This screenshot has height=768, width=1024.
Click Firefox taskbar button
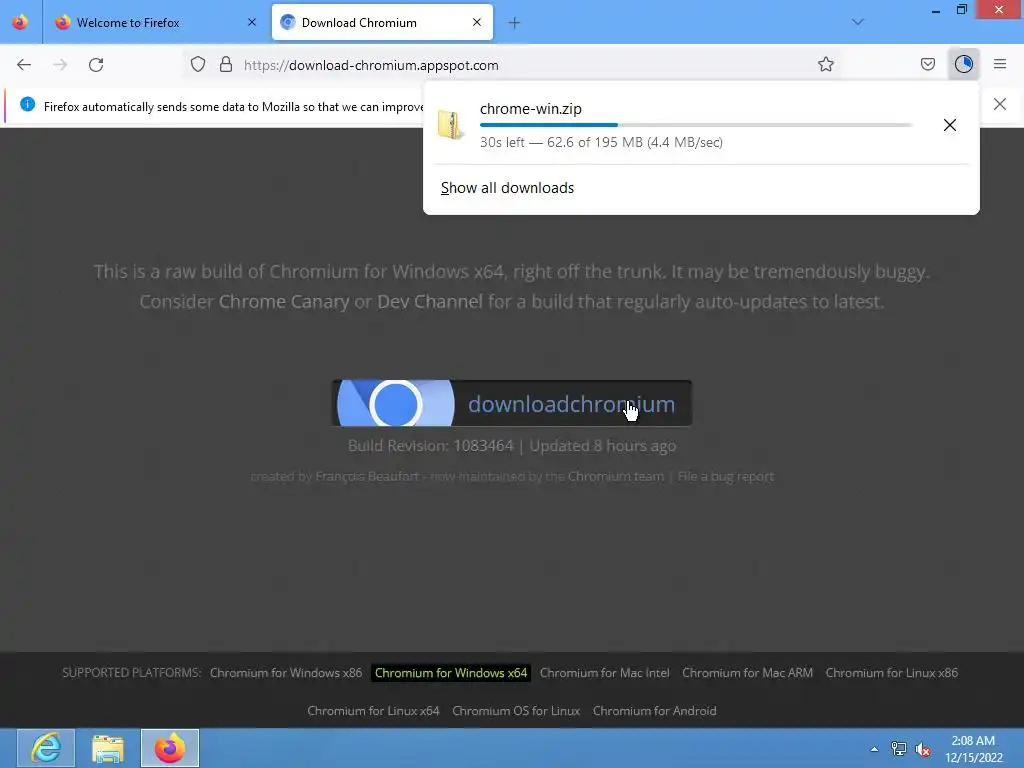coord(170,748)
